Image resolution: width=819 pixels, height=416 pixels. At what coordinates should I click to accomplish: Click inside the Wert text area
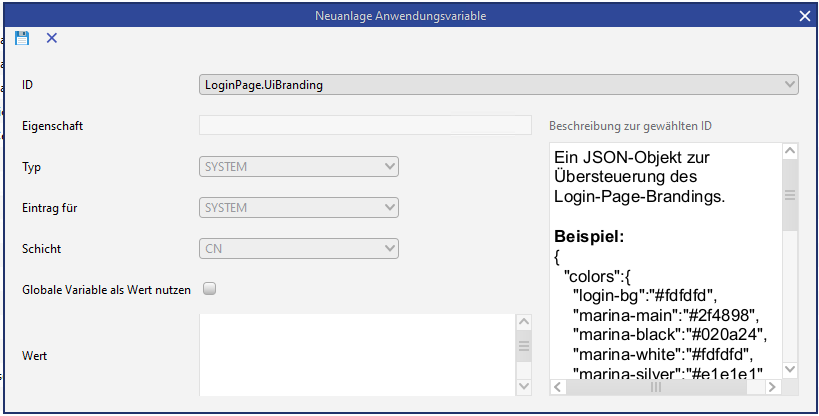(356, 354)
